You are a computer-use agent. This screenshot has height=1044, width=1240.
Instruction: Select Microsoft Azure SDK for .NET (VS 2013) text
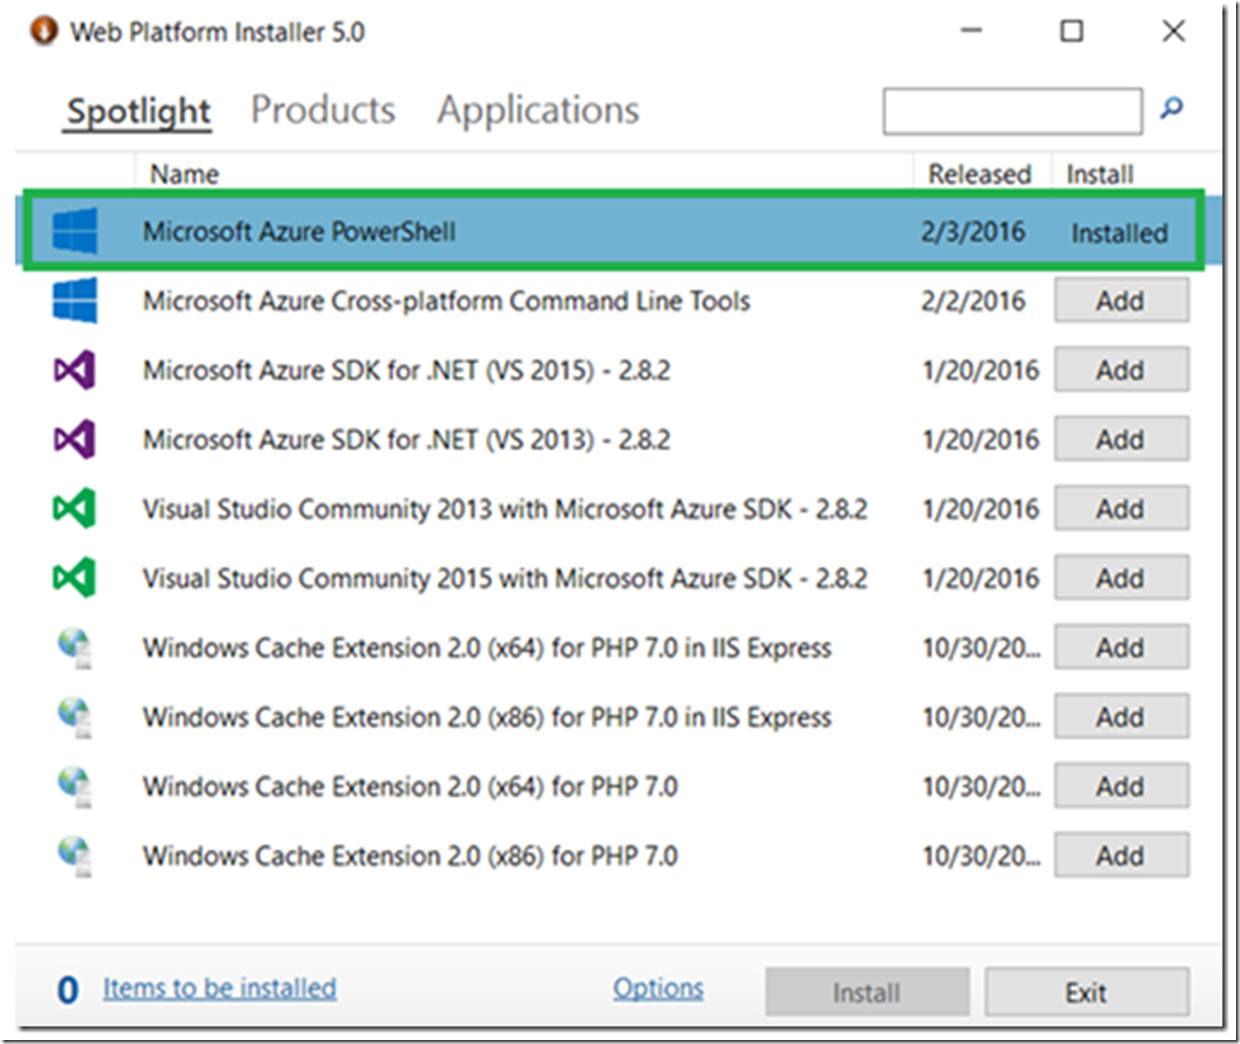(406, 439)
